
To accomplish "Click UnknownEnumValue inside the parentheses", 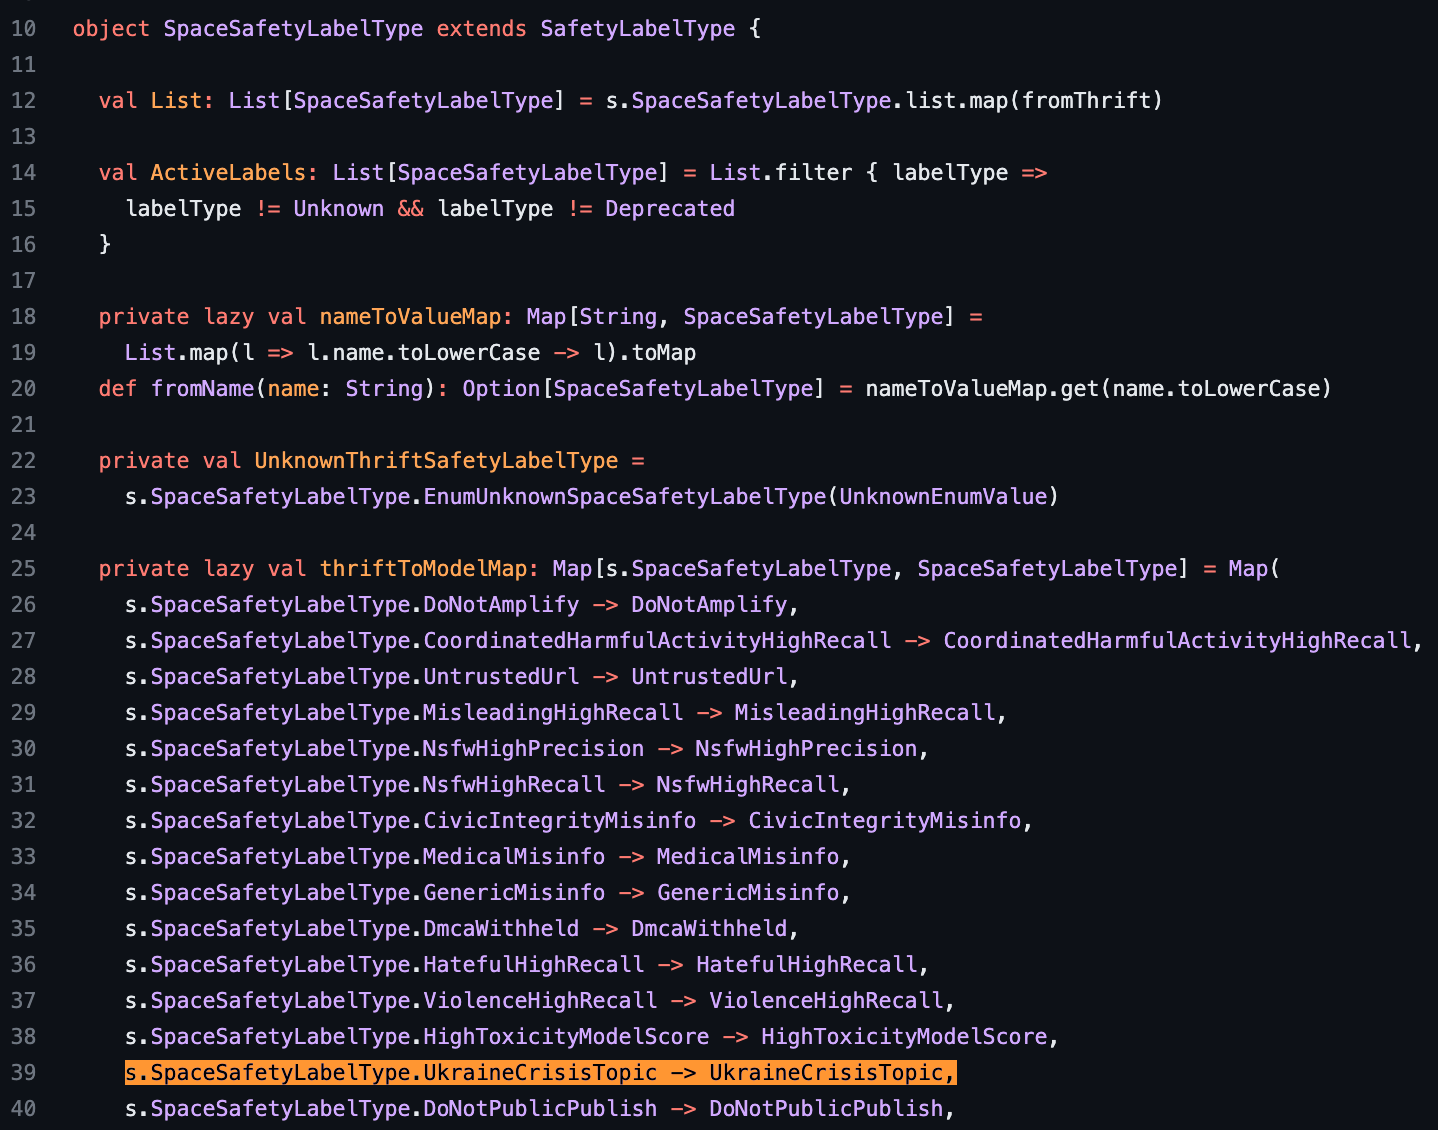I will pyautogui.click(x=942, y=496).
